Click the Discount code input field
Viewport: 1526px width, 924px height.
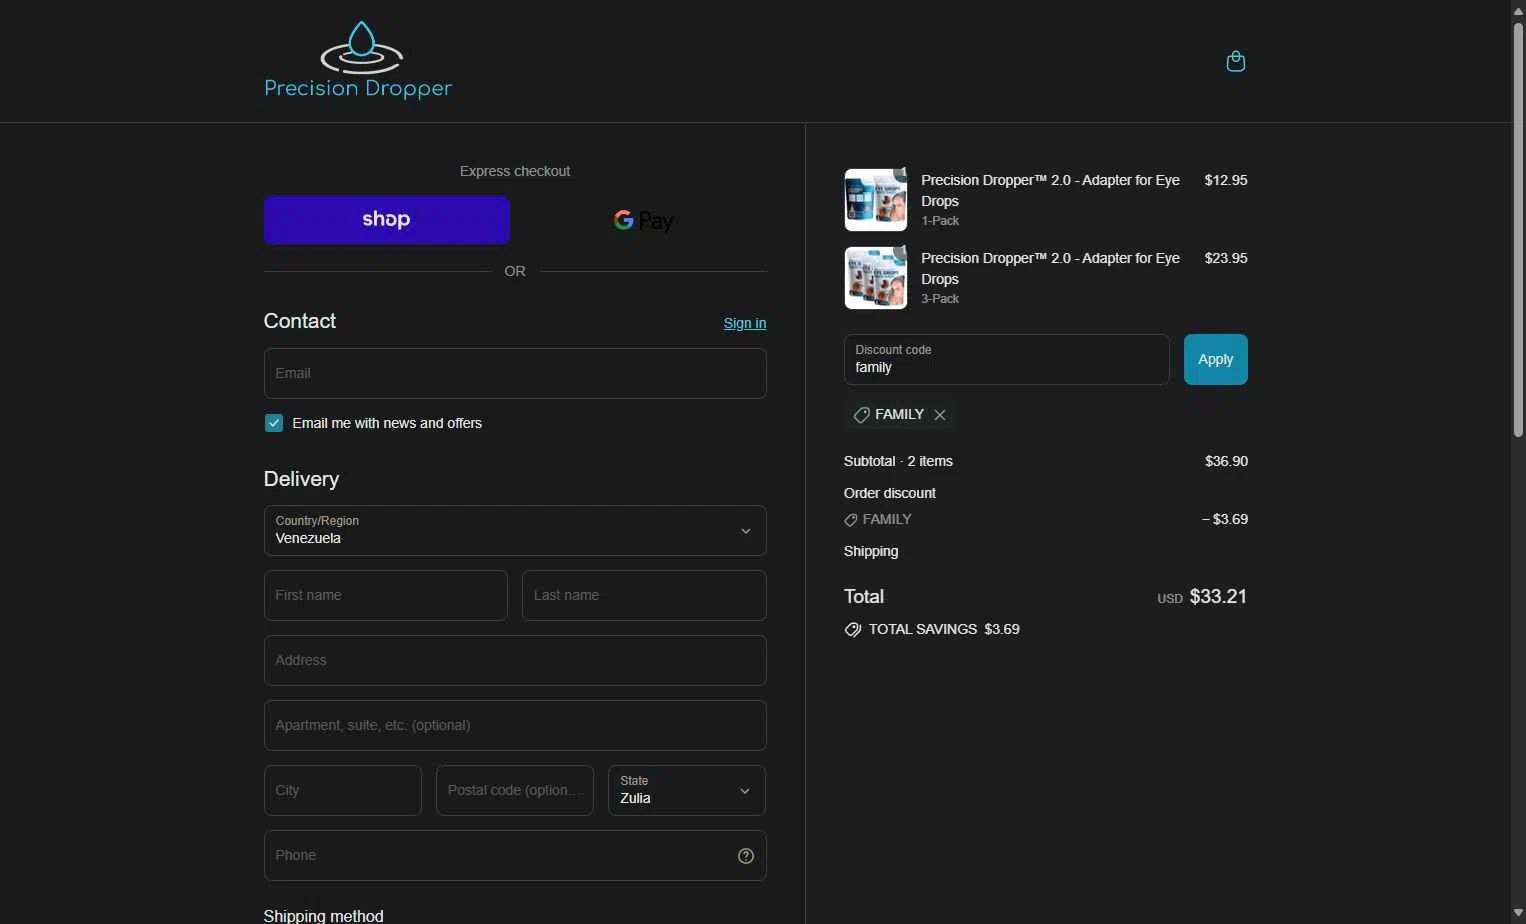pyautogui.click(x=1007, y=360)
